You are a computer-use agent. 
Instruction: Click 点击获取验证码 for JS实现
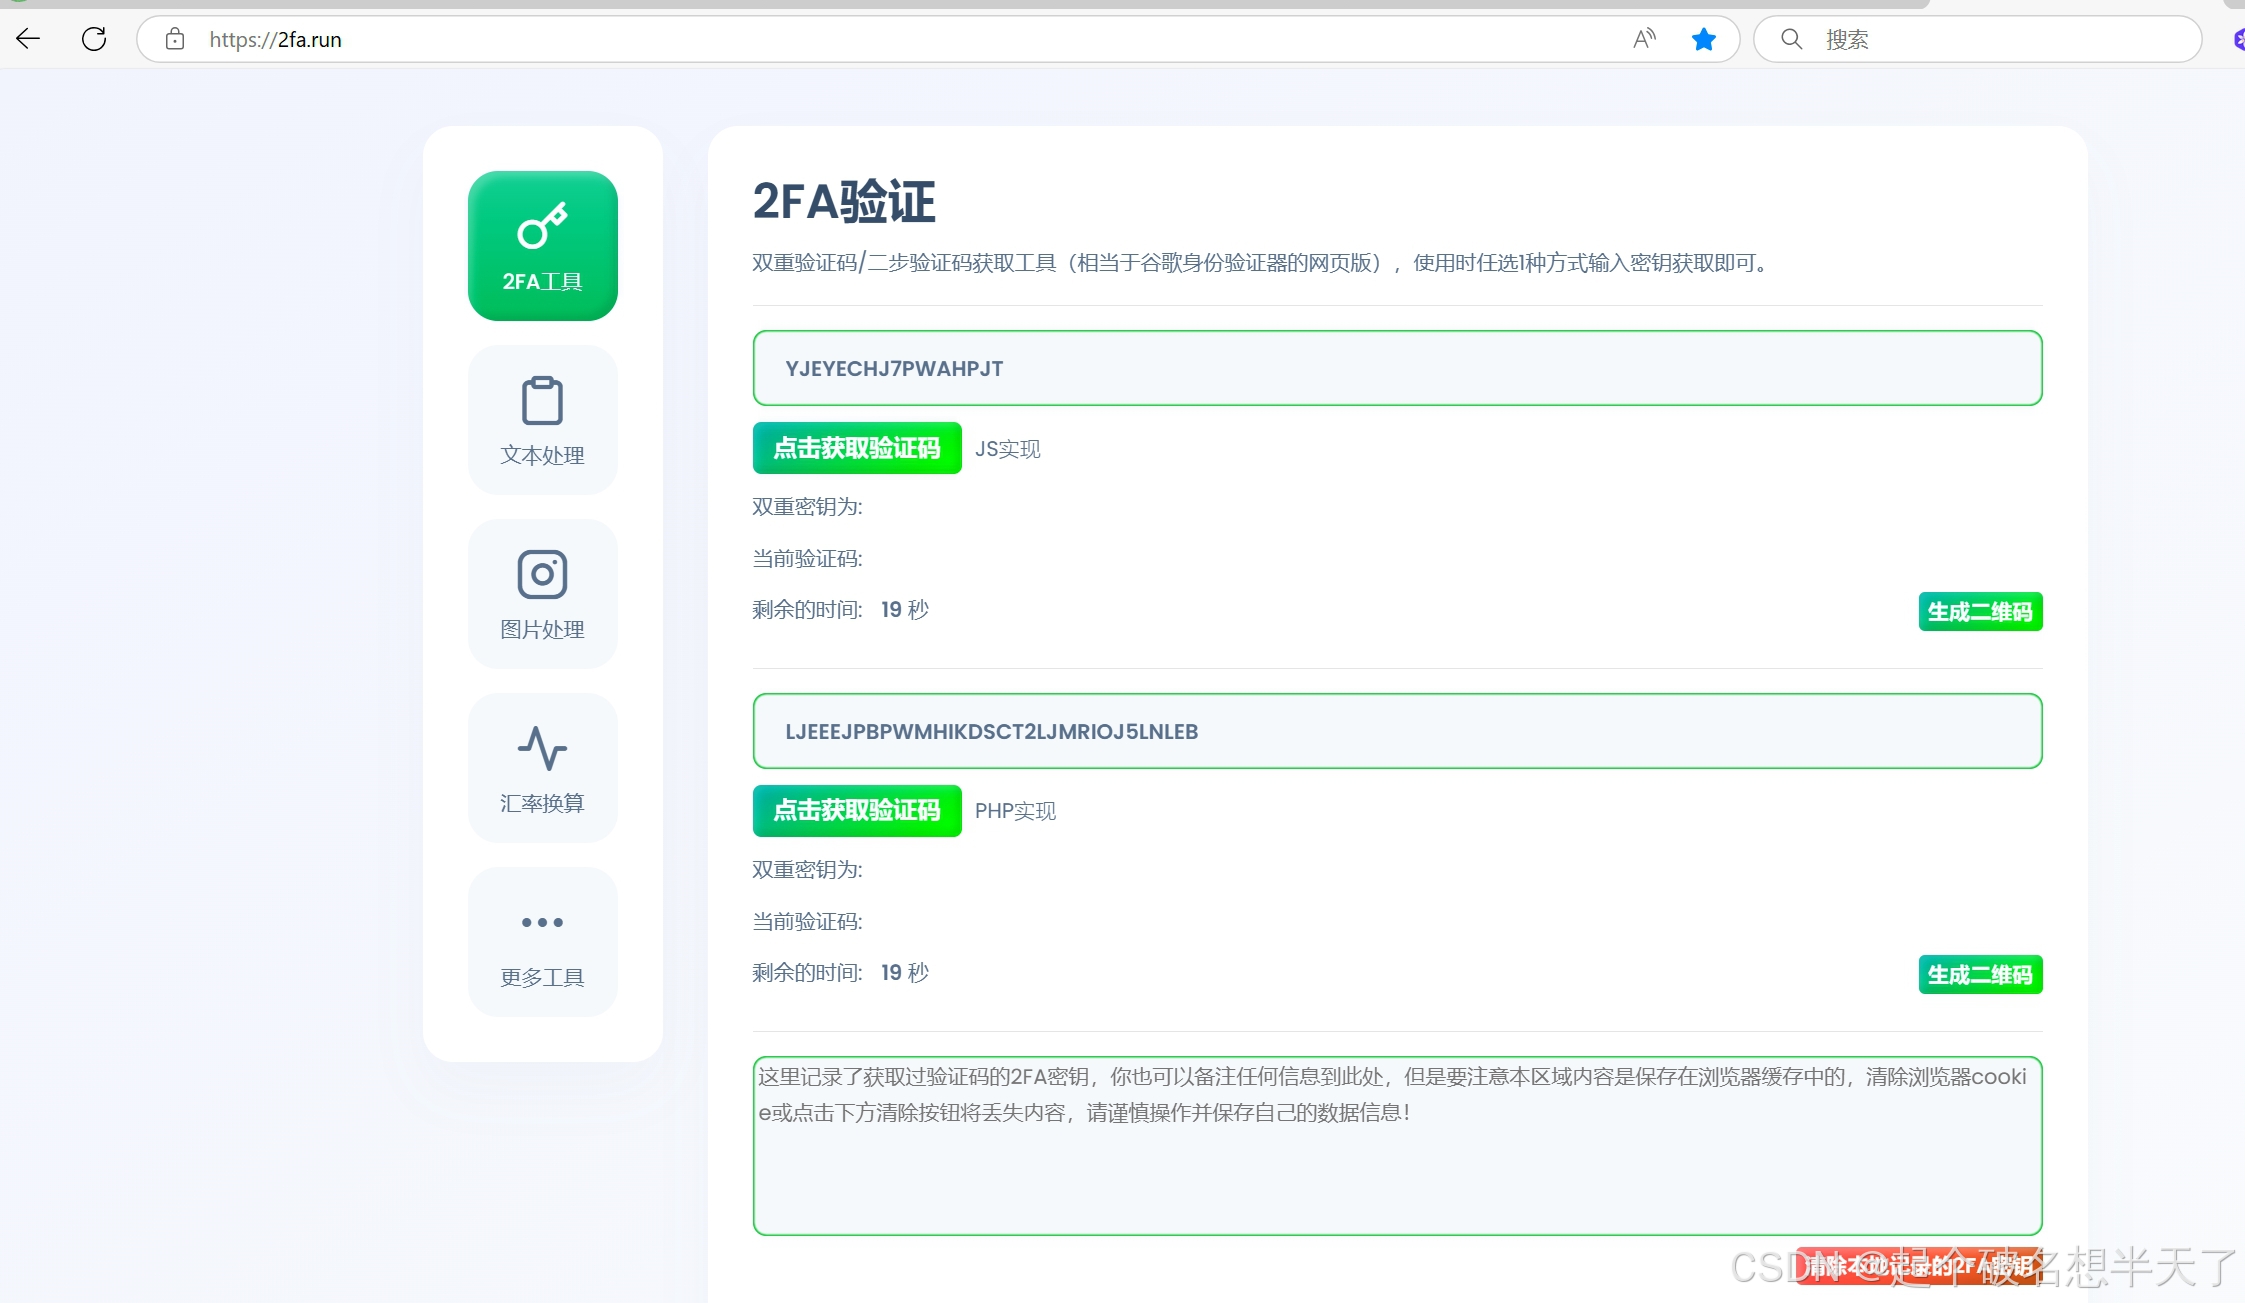[x=857, y=448]
